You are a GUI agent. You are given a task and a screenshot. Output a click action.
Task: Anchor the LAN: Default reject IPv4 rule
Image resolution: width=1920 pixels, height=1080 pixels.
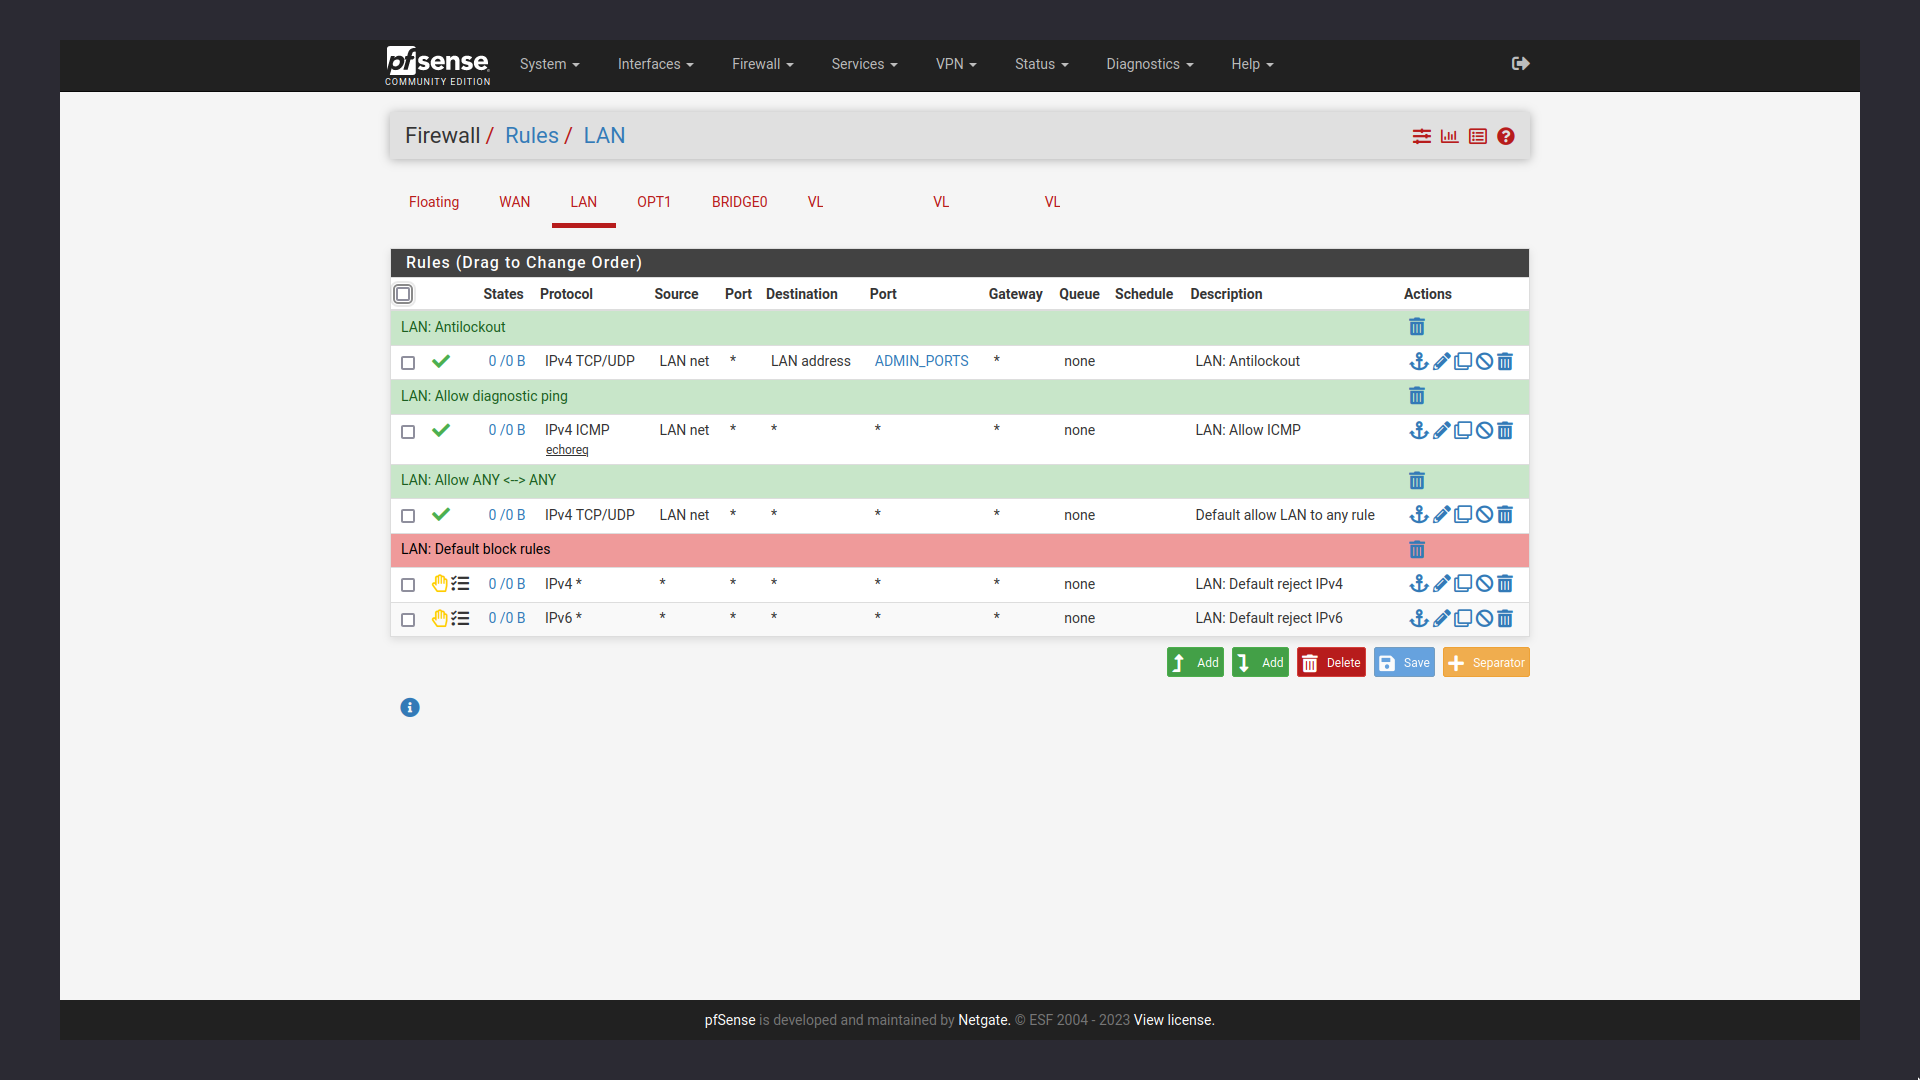point(1419,583)
